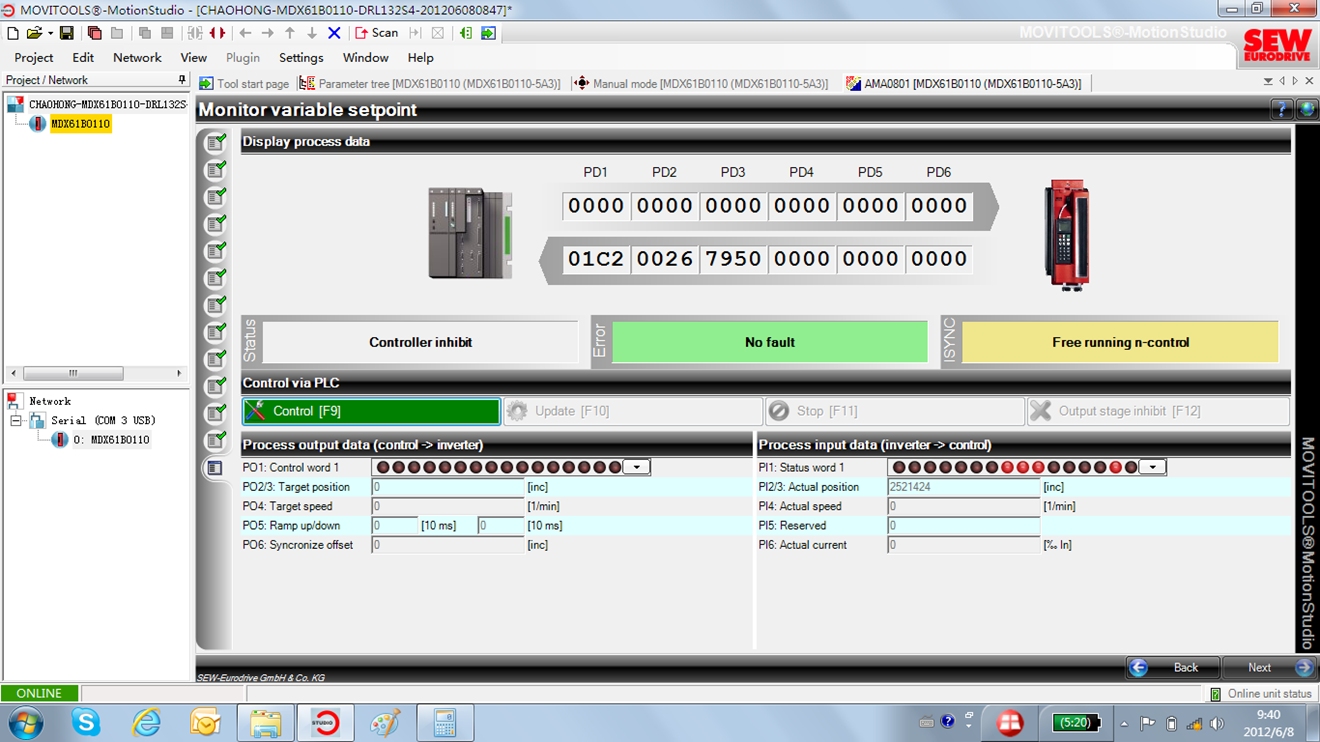Select the MDX61B0110 inverter device image
The height and width of the screenshot is (742, 1320).
(x=1066, y=234)
